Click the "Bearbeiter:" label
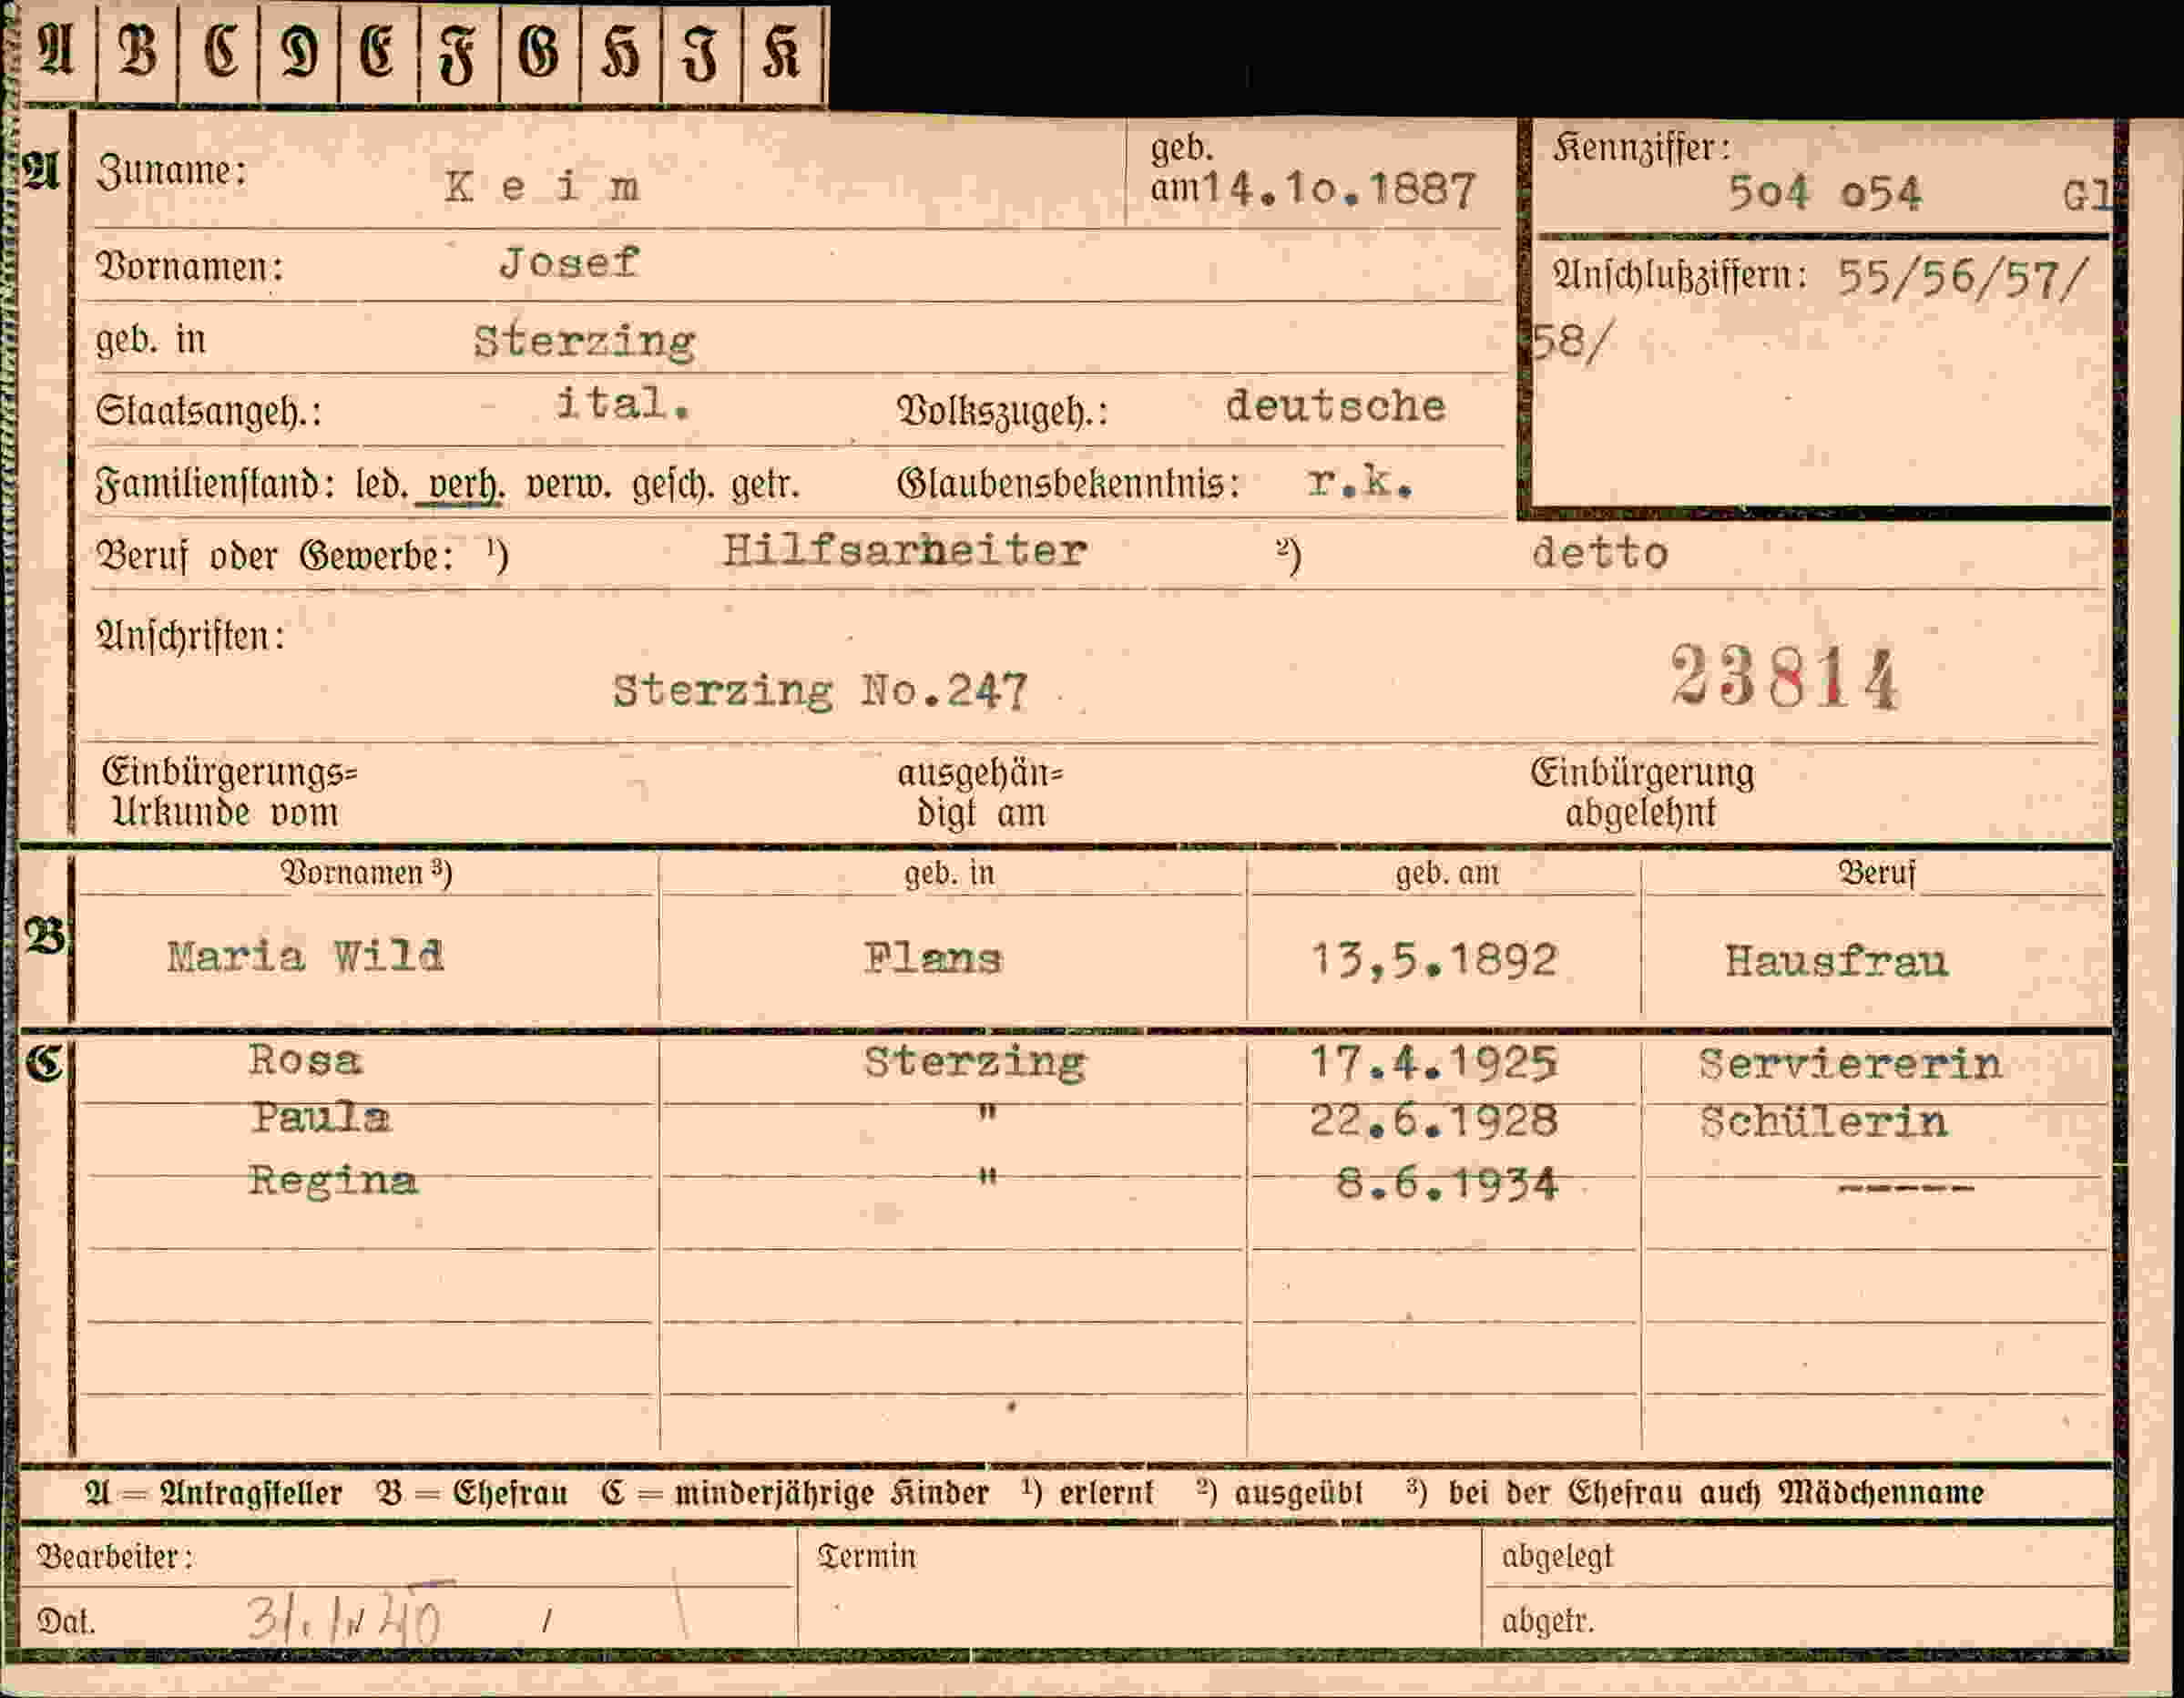 click(x=115, y=1556)
